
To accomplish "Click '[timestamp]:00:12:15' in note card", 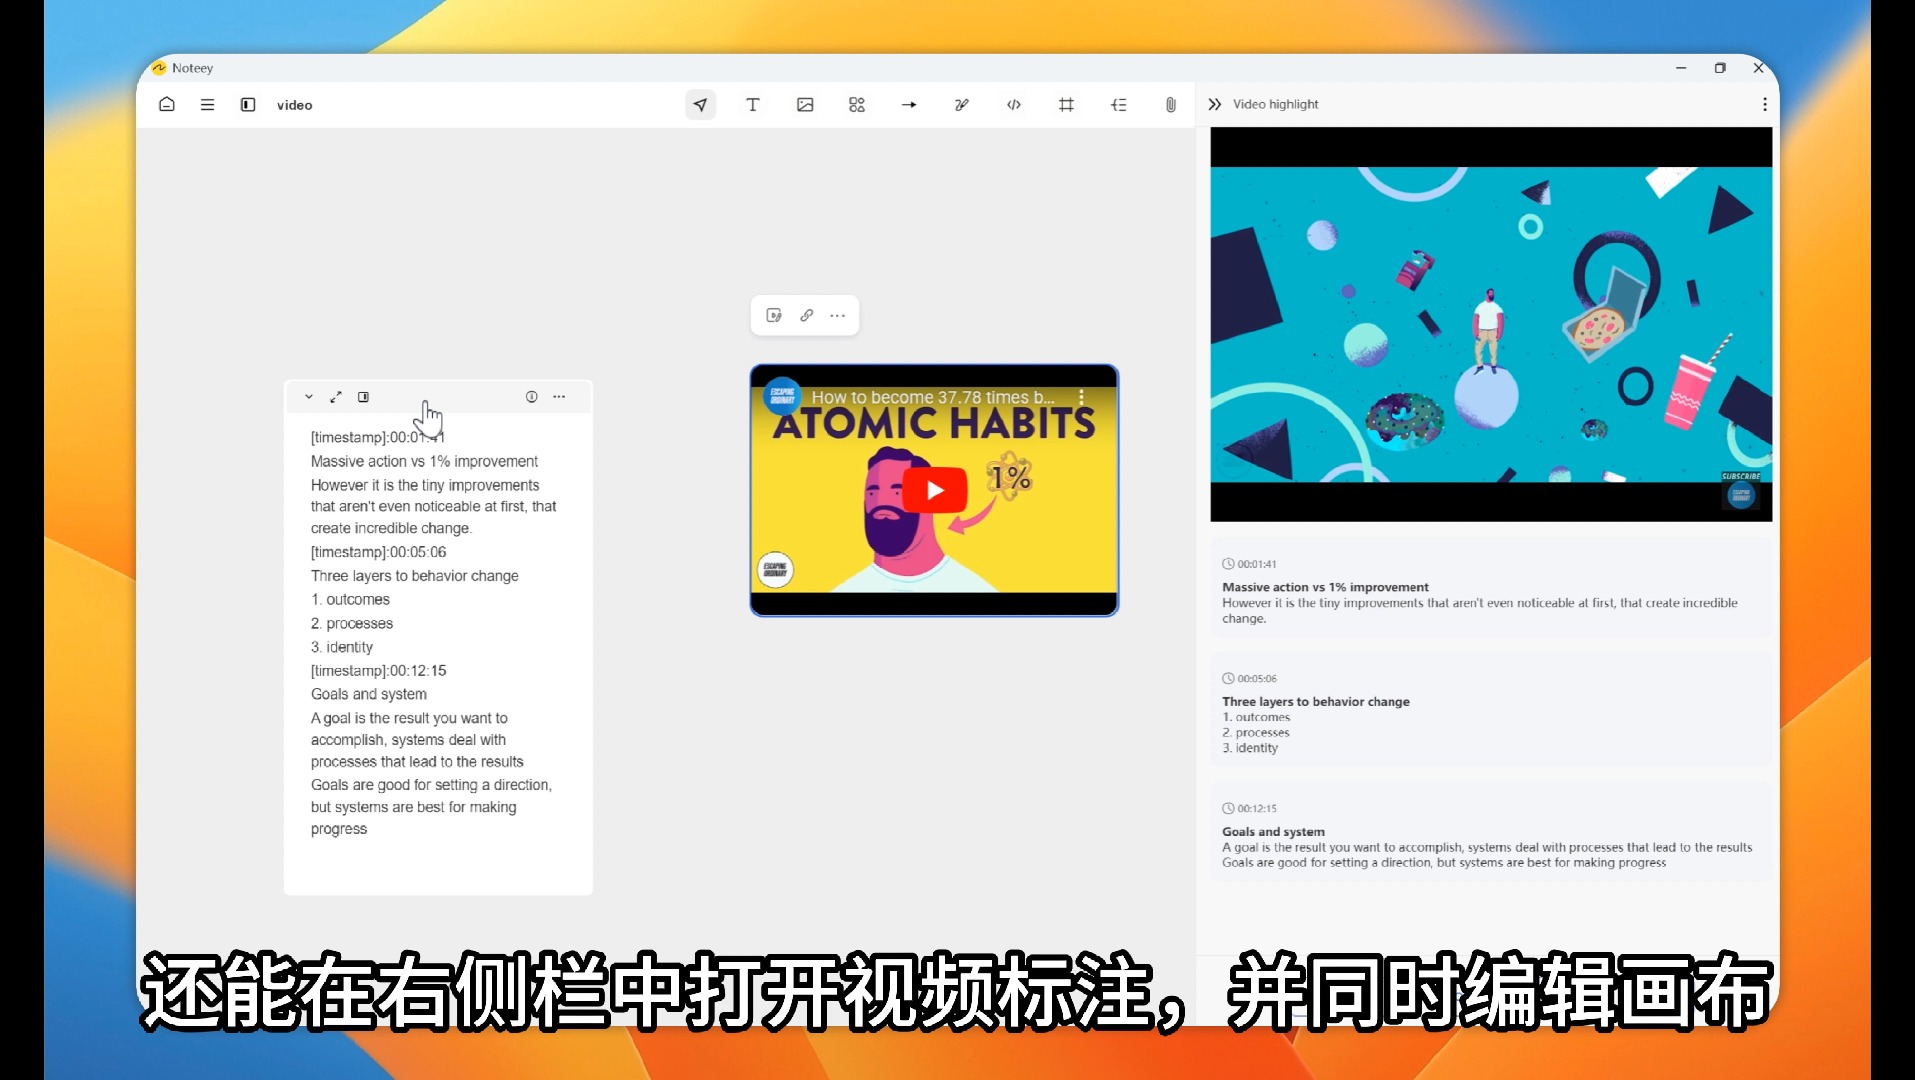I will [378, 670].
